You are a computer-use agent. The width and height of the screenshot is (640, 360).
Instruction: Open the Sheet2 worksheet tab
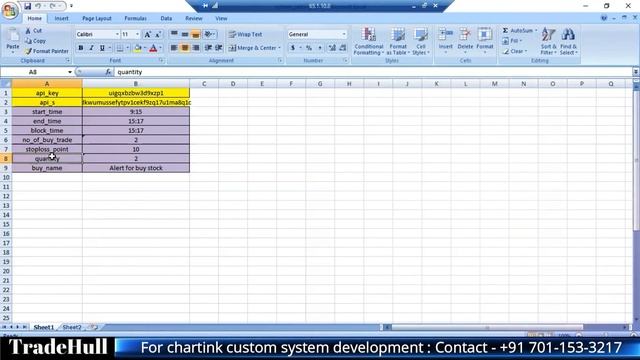72,327
